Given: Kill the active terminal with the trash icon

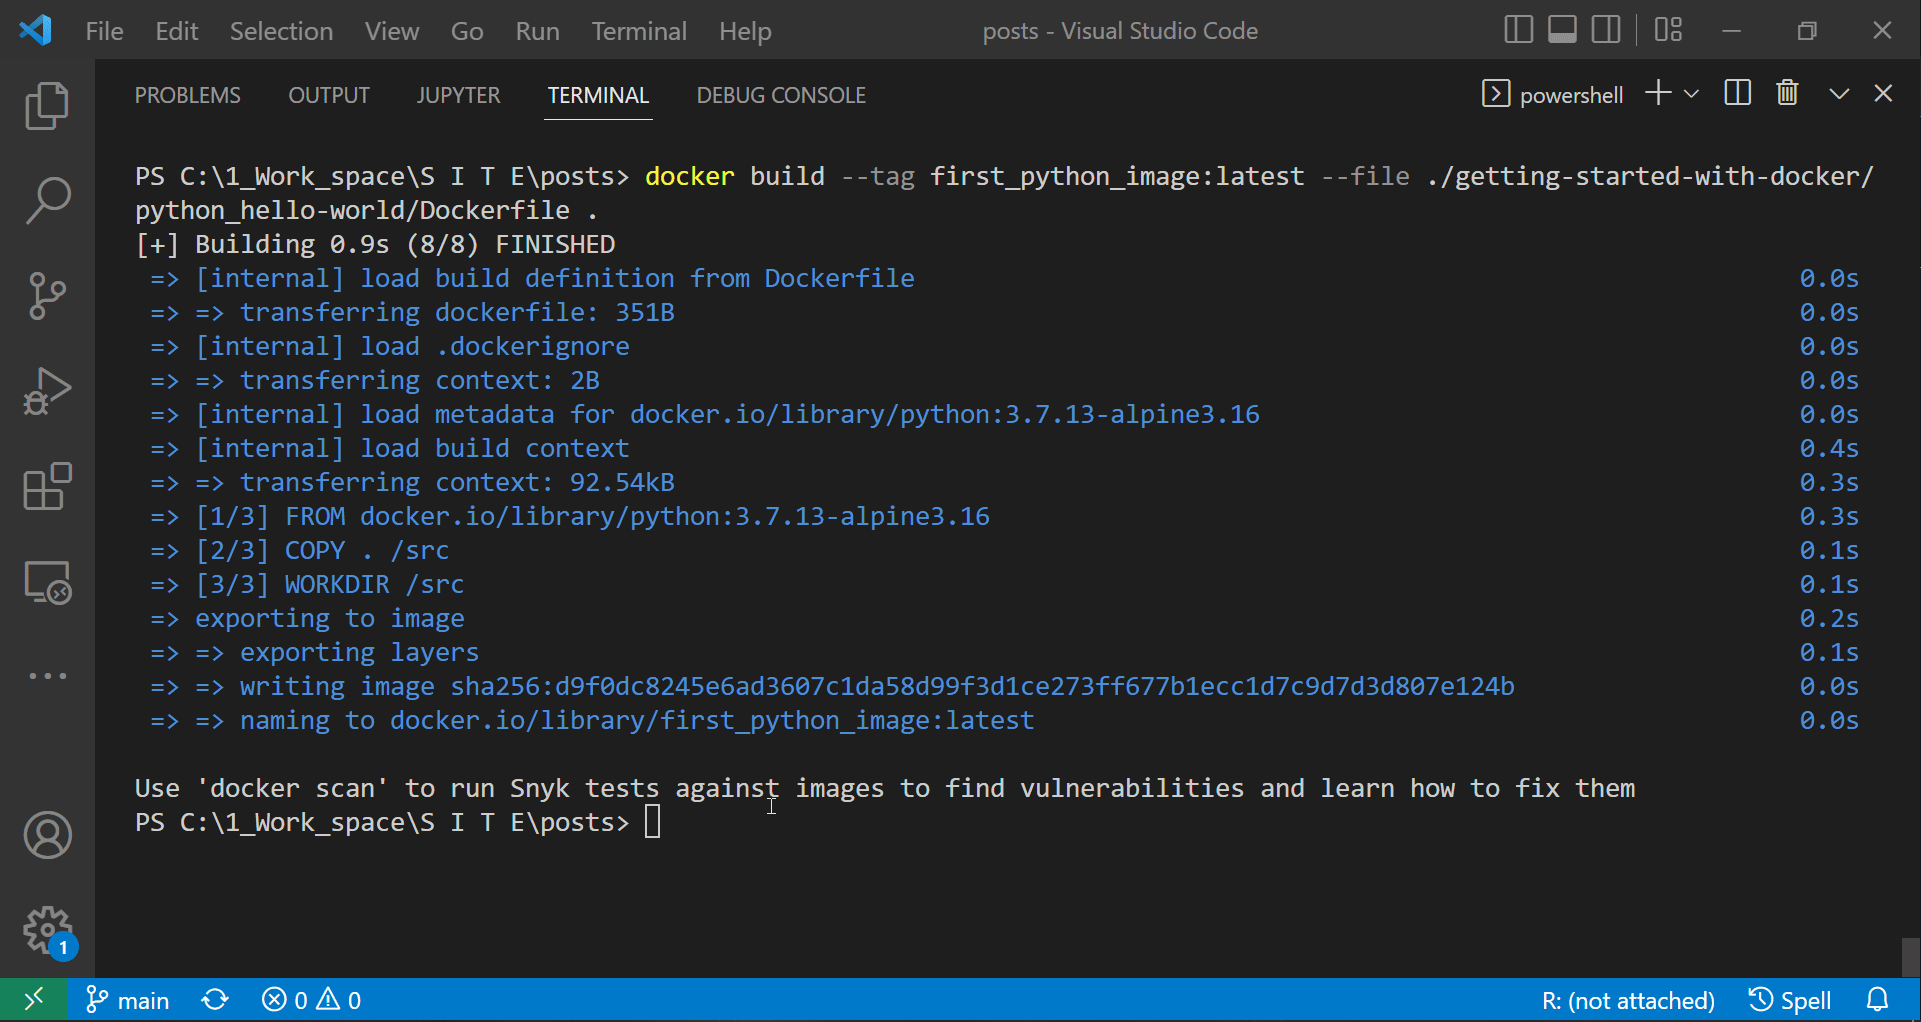Looking at the screenshot, I should [1788, 93].
